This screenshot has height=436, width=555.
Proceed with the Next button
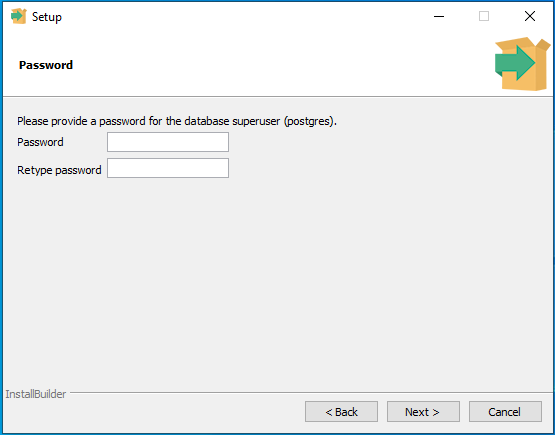tap(423, 412)
